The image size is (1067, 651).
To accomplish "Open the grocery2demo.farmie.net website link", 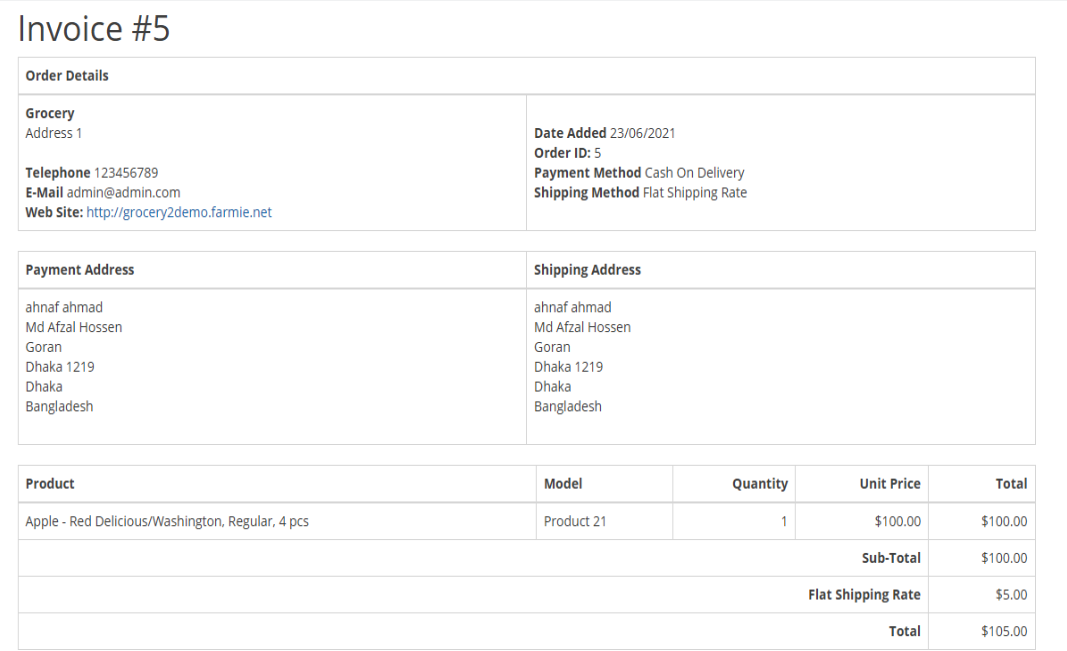I will point(178,212).
